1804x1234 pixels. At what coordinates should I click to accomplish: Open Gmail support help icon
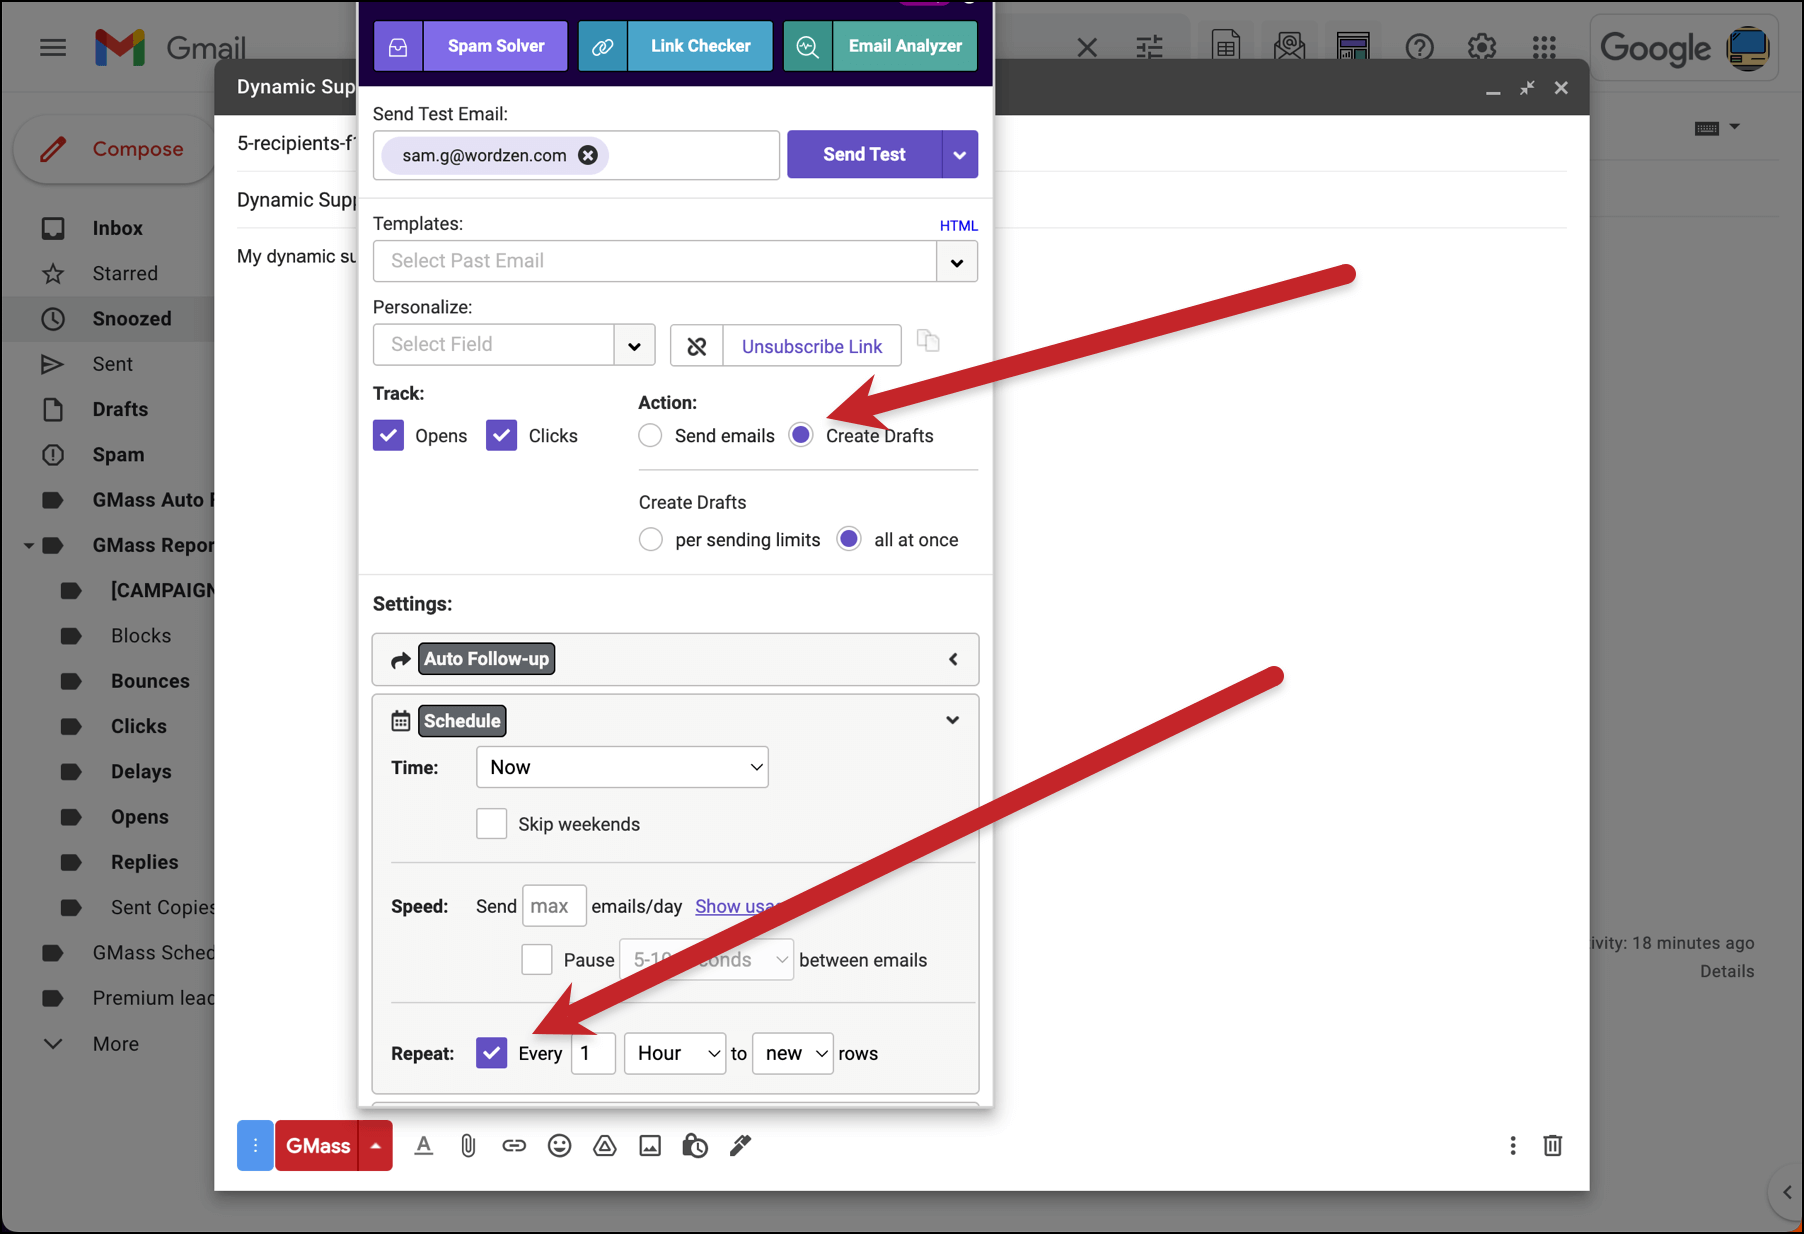tap(1419, 47)
